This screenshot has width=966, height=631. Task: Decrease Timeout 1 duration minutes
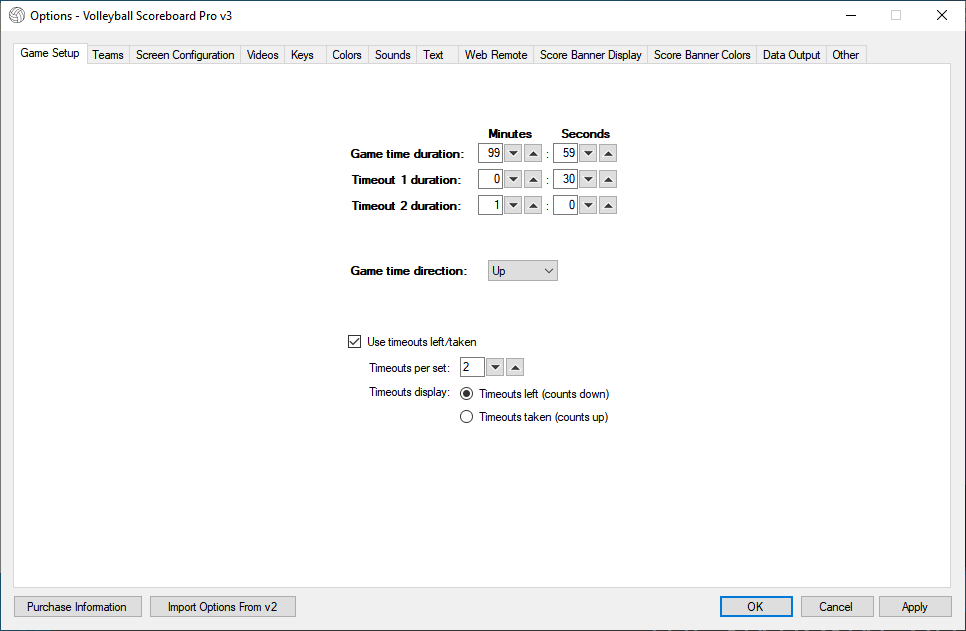[x=513, y=179]
